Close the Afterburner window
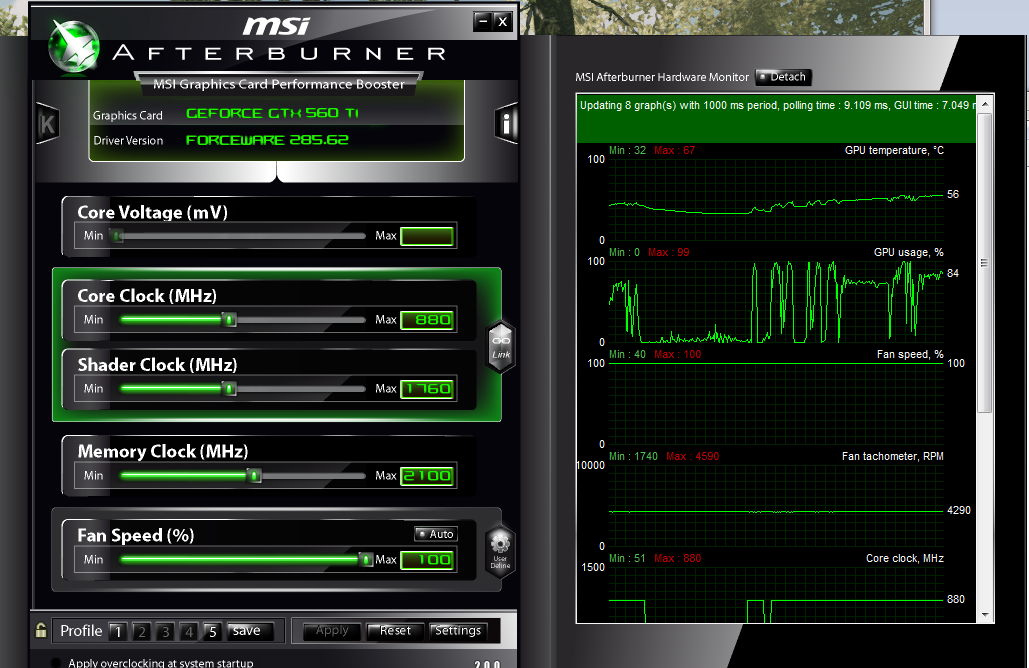 (503, 22)
